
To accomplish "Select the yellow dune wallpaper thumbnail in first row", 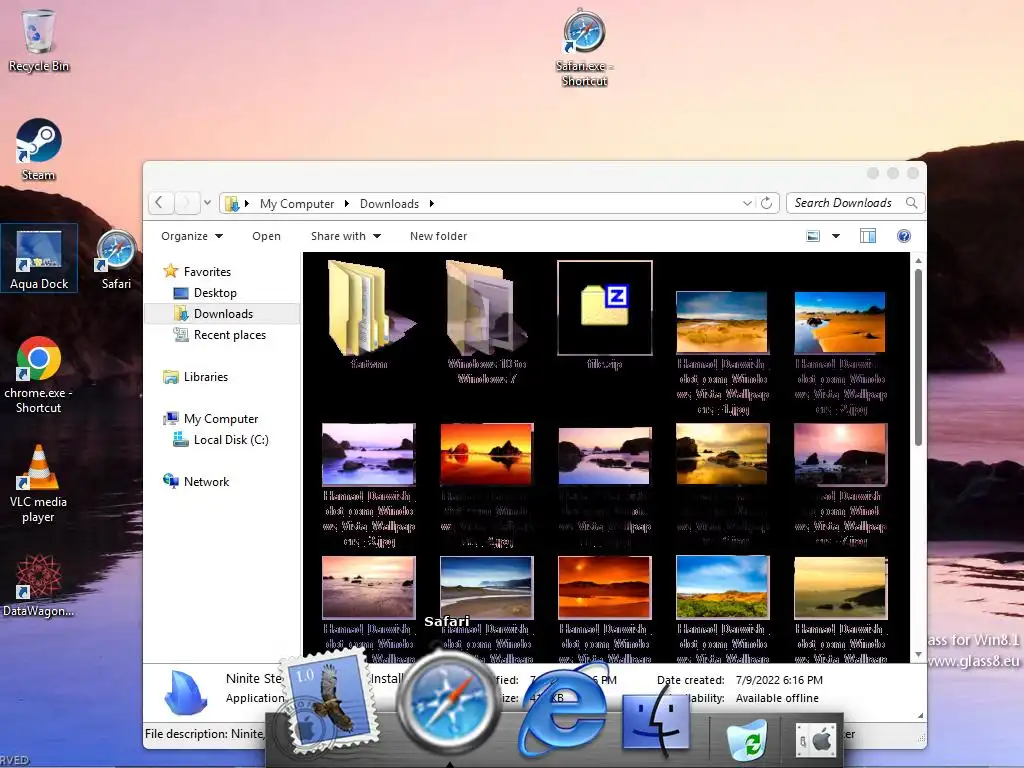I will click(722, 322).
